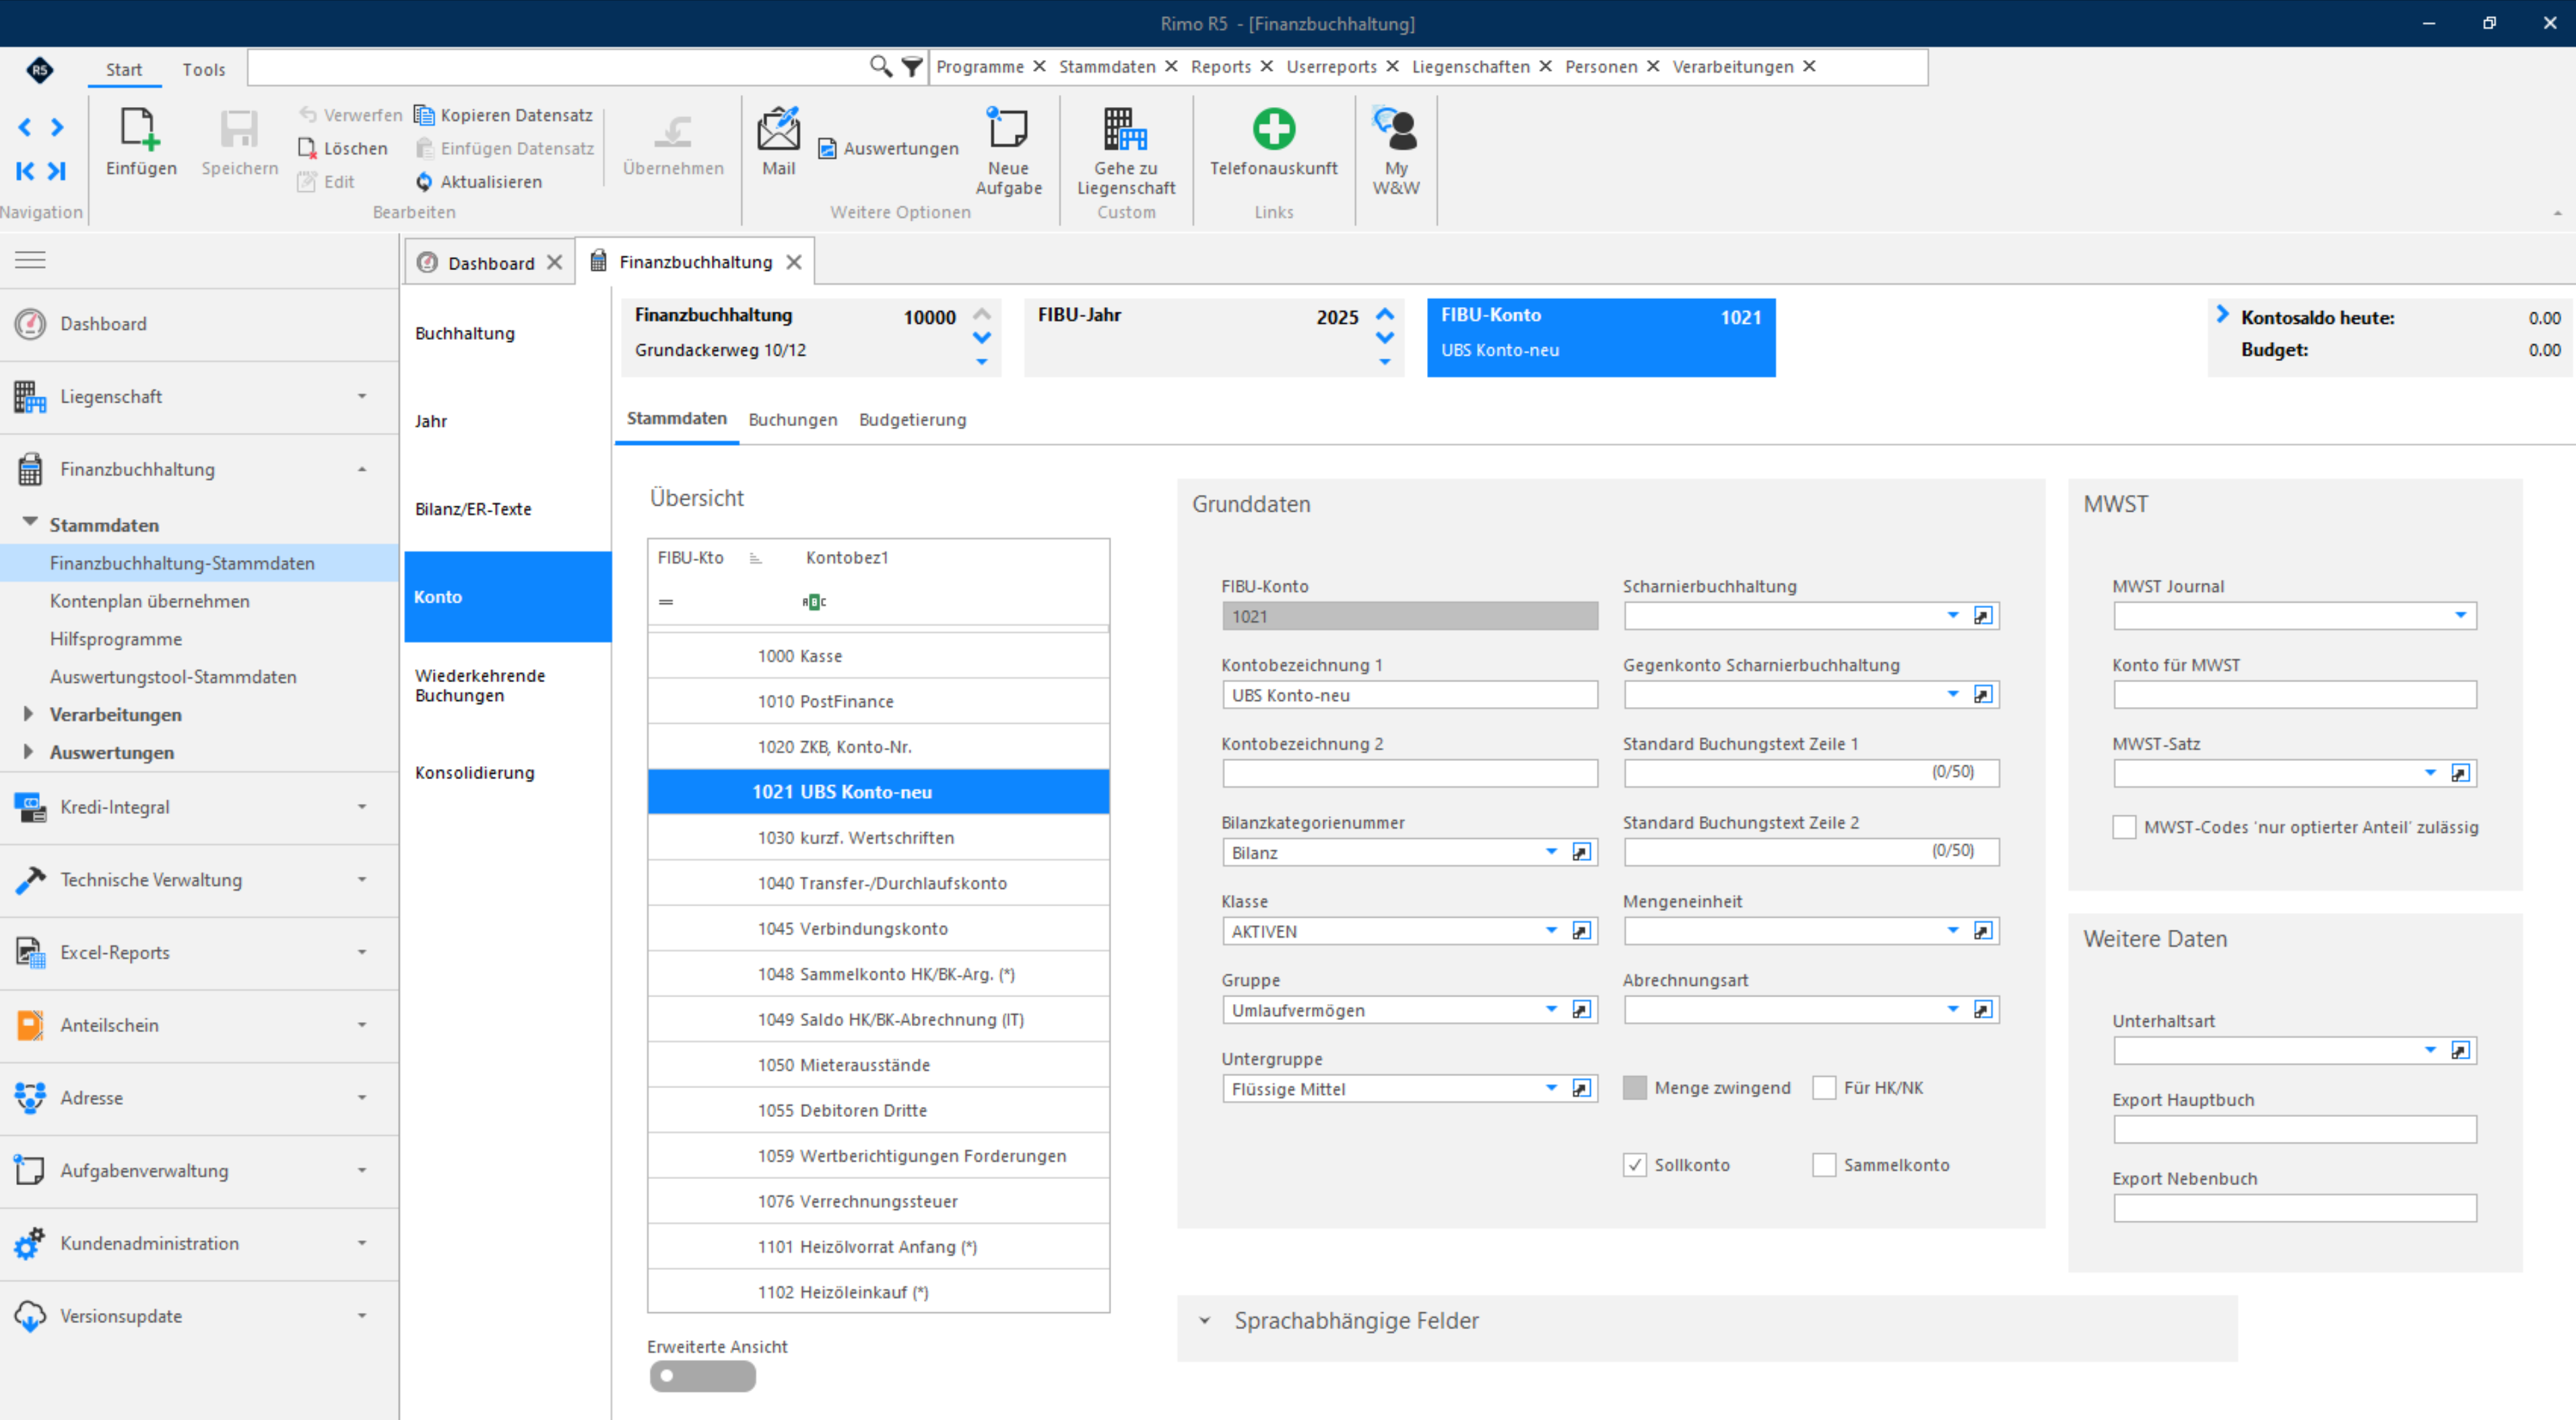Open Telefonauskunft green plus icon
The width and height of the screenshot is (2576, 1420).
coord(1273,128)
